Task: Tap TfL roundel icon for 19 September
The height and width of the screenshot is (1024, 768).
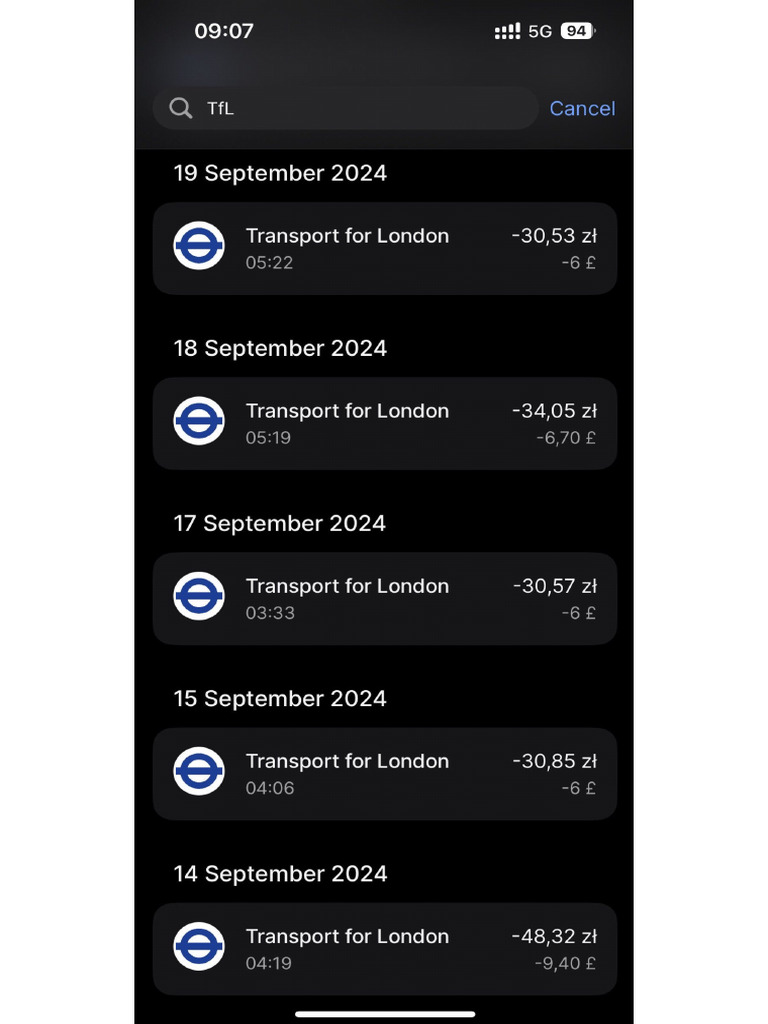Action: point(199,246)
